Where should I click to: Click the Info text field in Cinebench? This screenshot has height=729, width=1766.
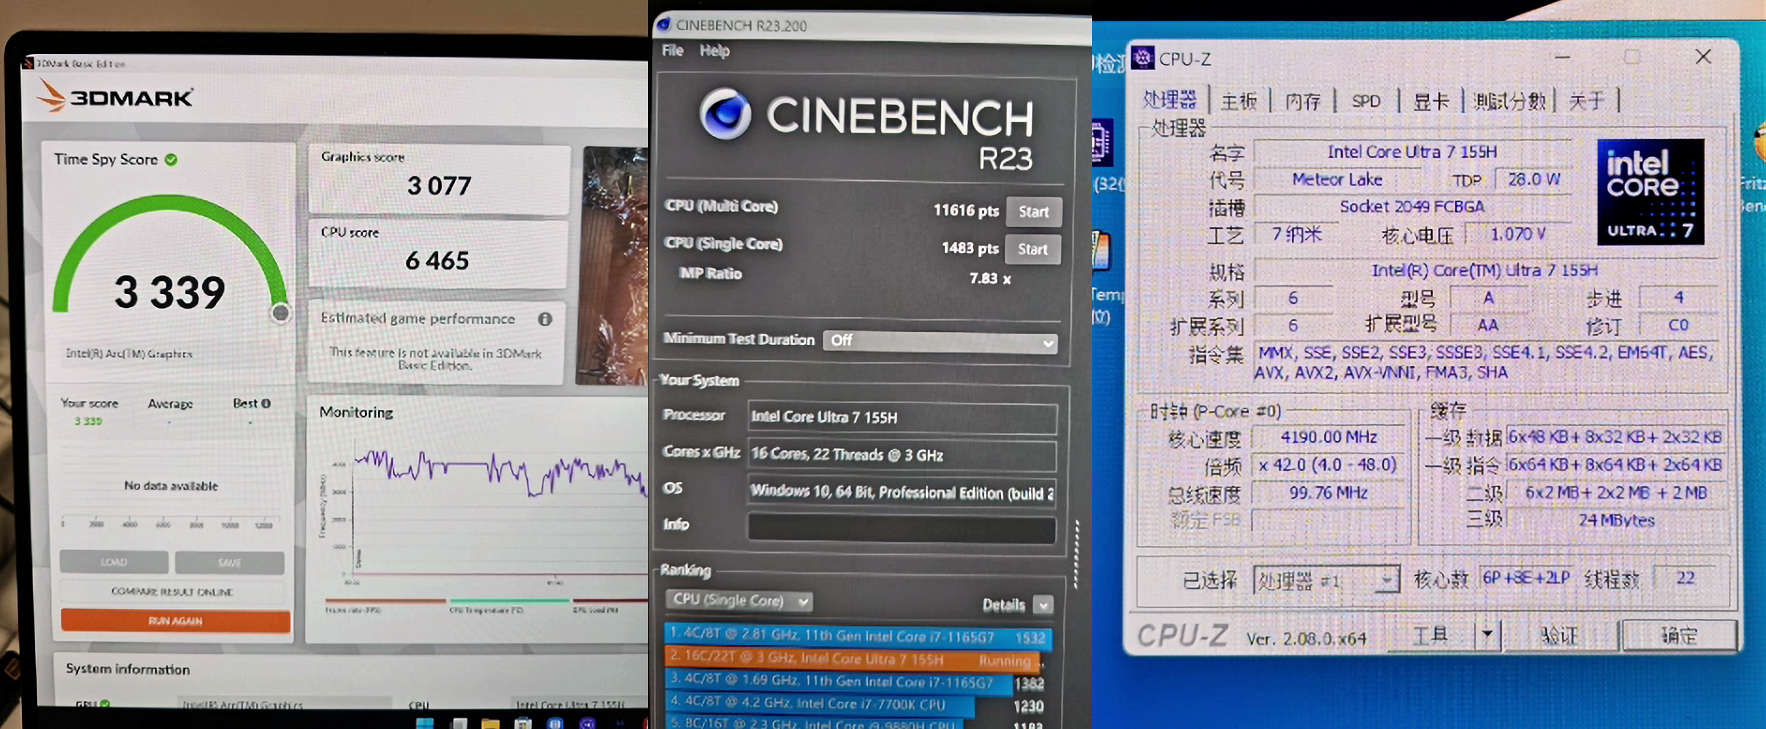pyautogui.click(x=901, y=528)
